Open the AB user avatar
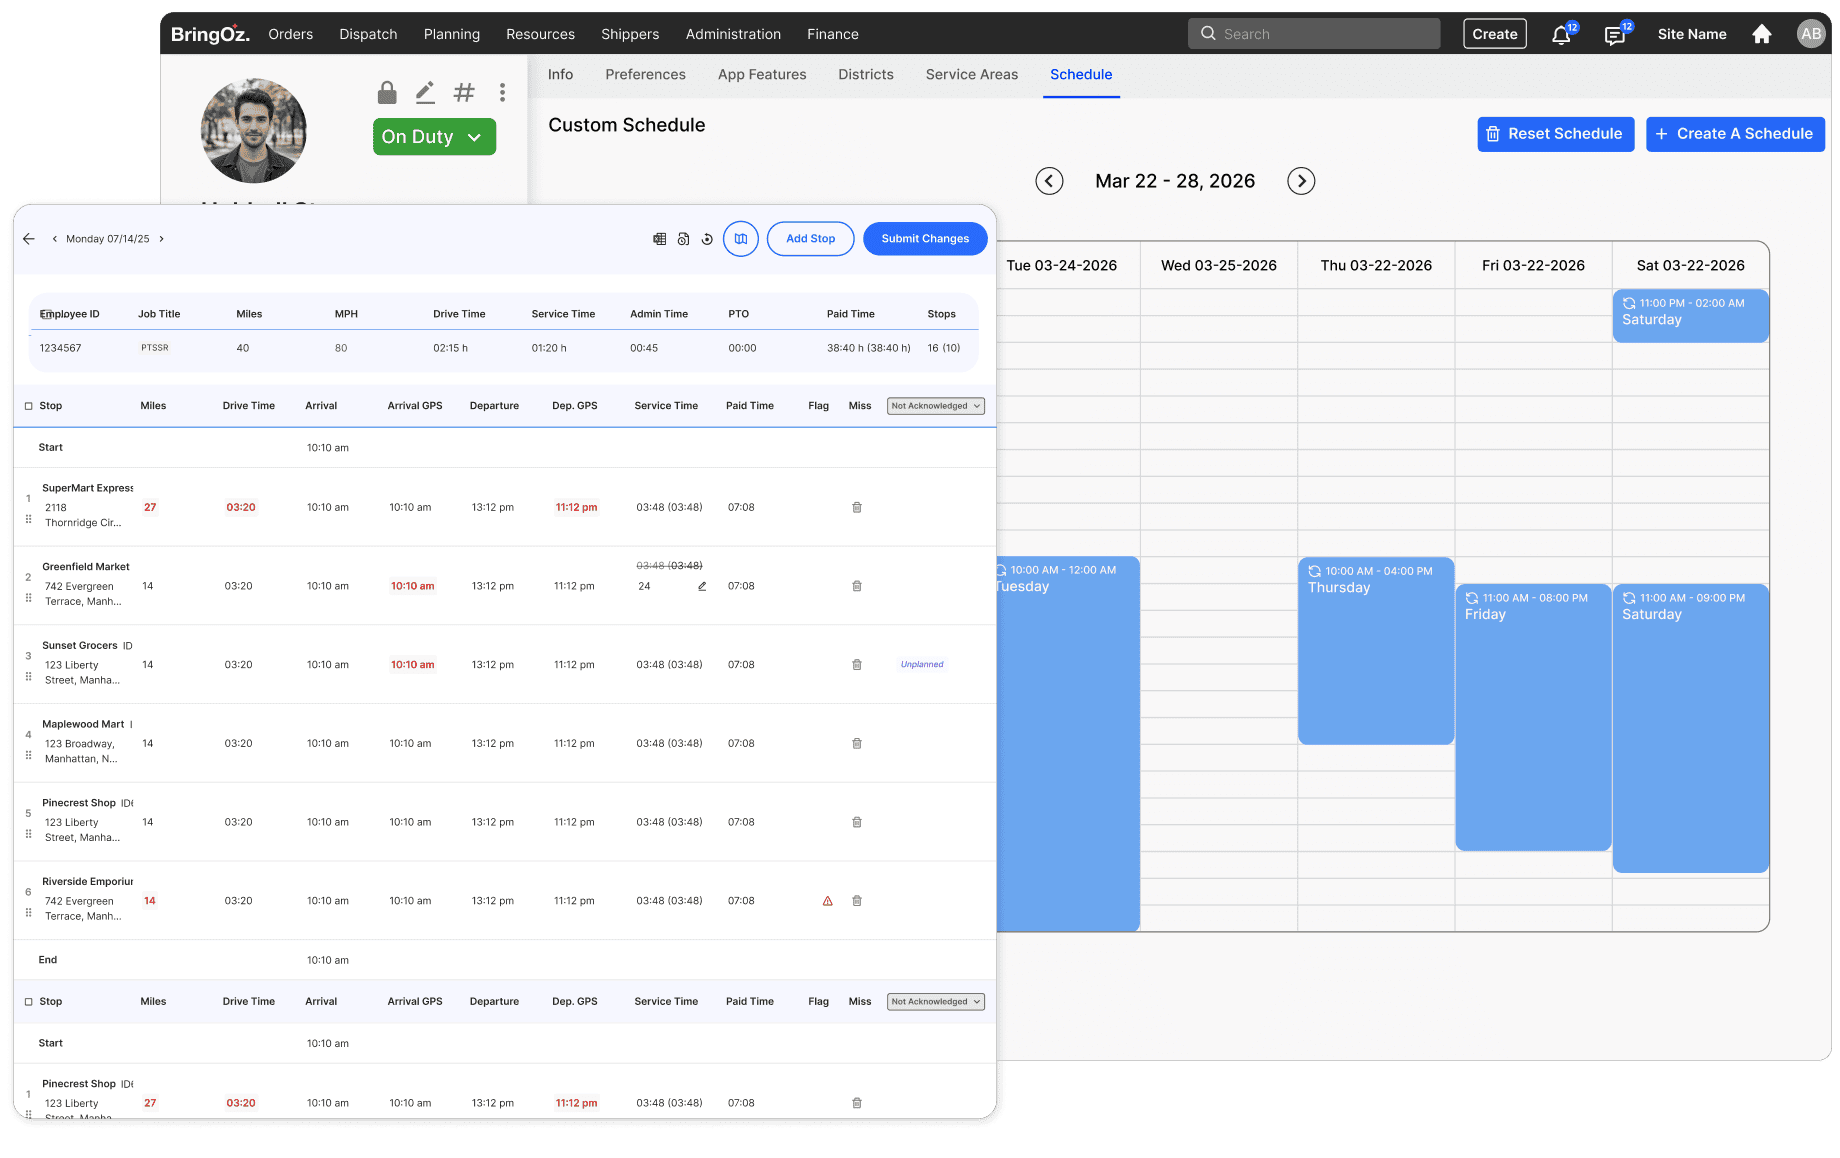The width and height of the screenshot is (1840, 1158). click(x=1811, y=34)
